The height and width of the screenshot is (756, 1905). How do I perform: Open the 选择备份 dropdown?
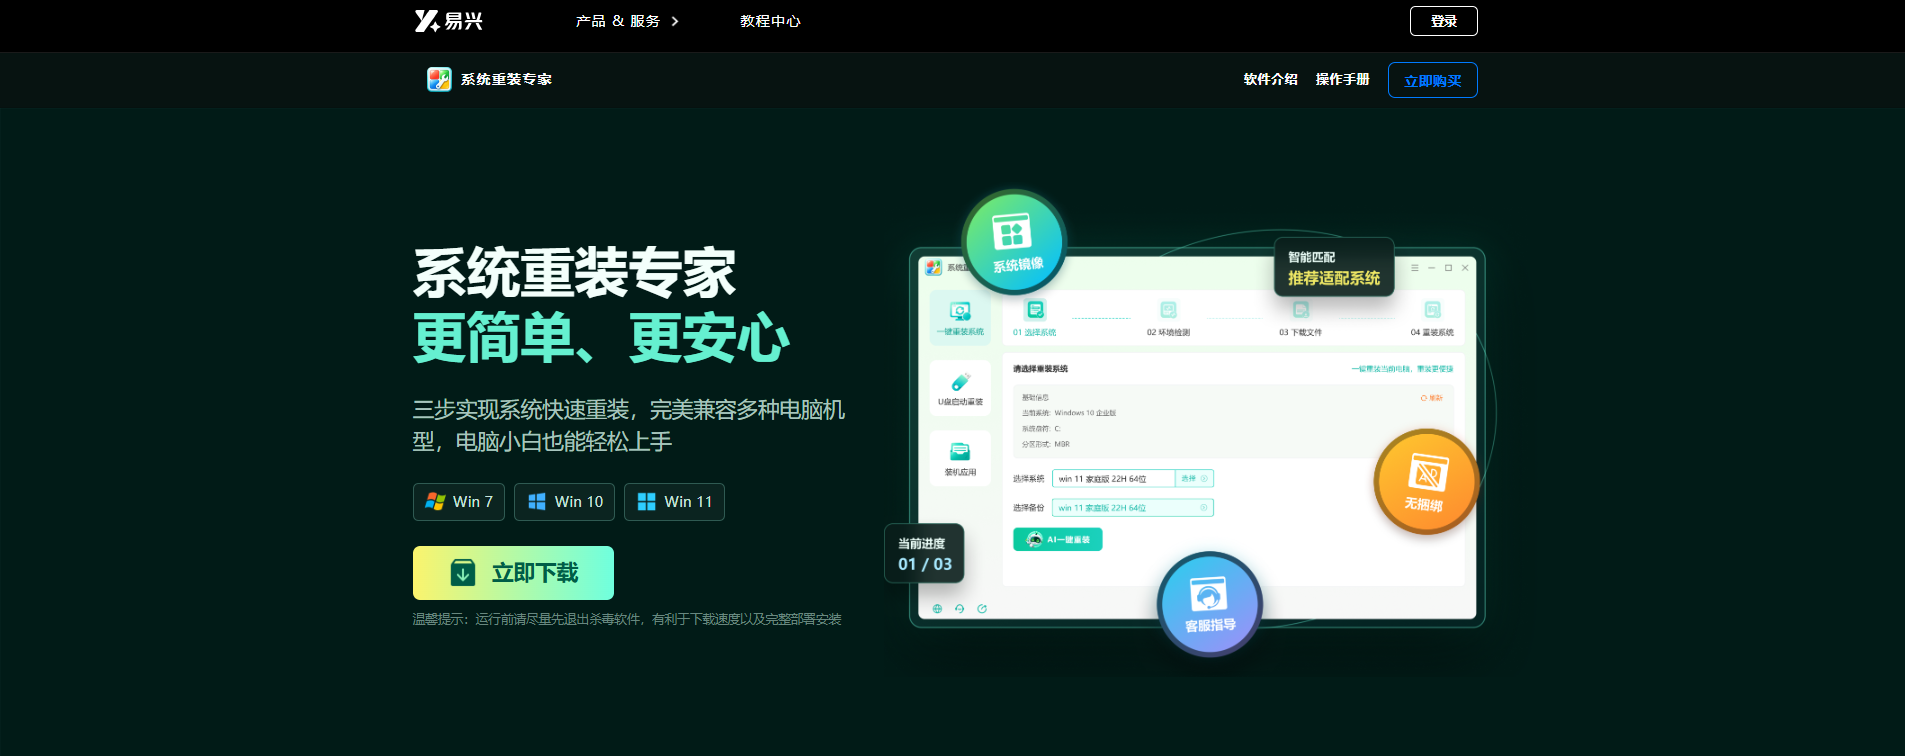1133,508
